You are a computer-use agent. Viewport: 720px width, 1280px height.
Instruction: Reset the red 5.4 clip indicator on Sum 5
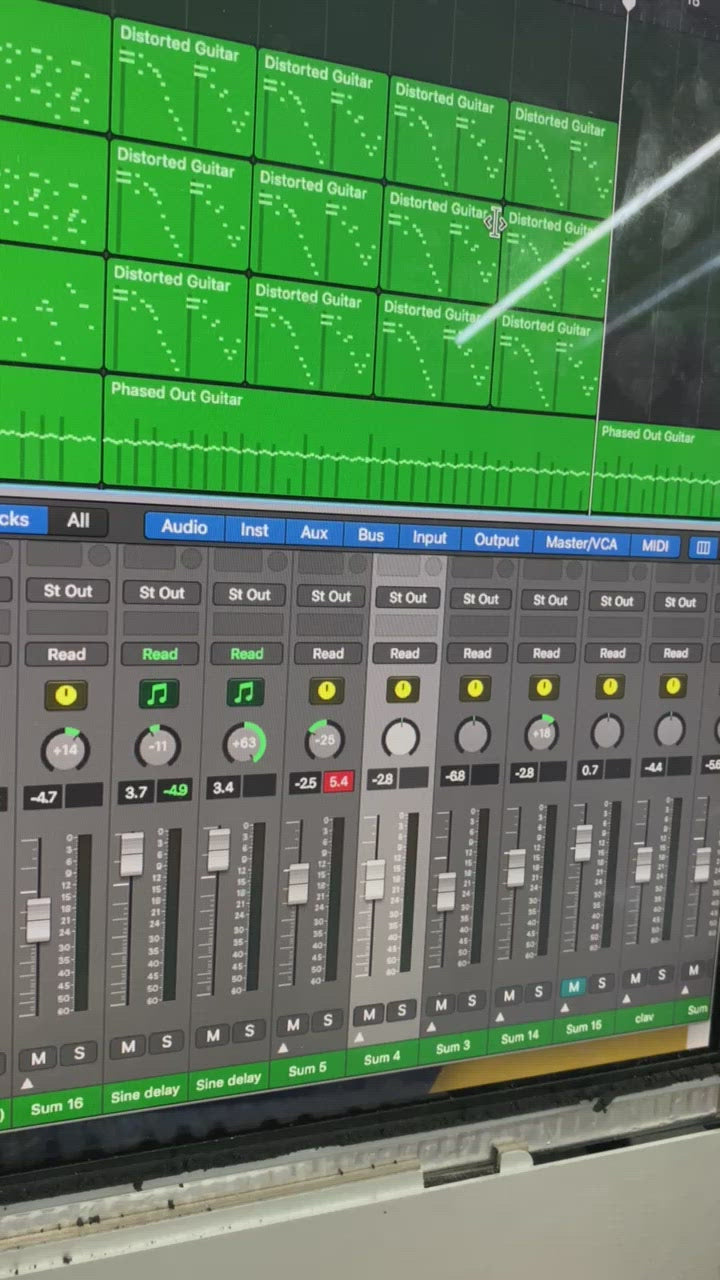pyautogui.click(x=337, y=782)
